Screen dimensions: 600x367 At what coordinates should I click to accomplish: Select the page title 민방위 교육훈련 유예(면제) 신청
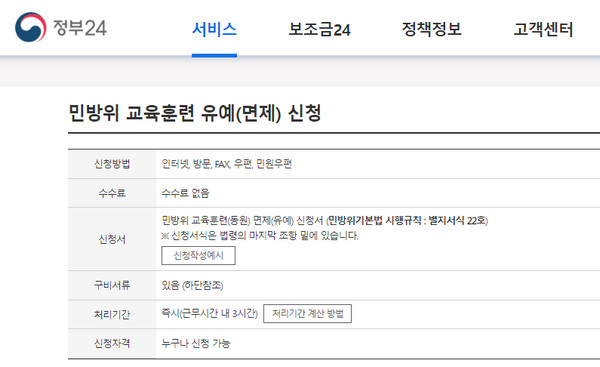coord(195,113)
